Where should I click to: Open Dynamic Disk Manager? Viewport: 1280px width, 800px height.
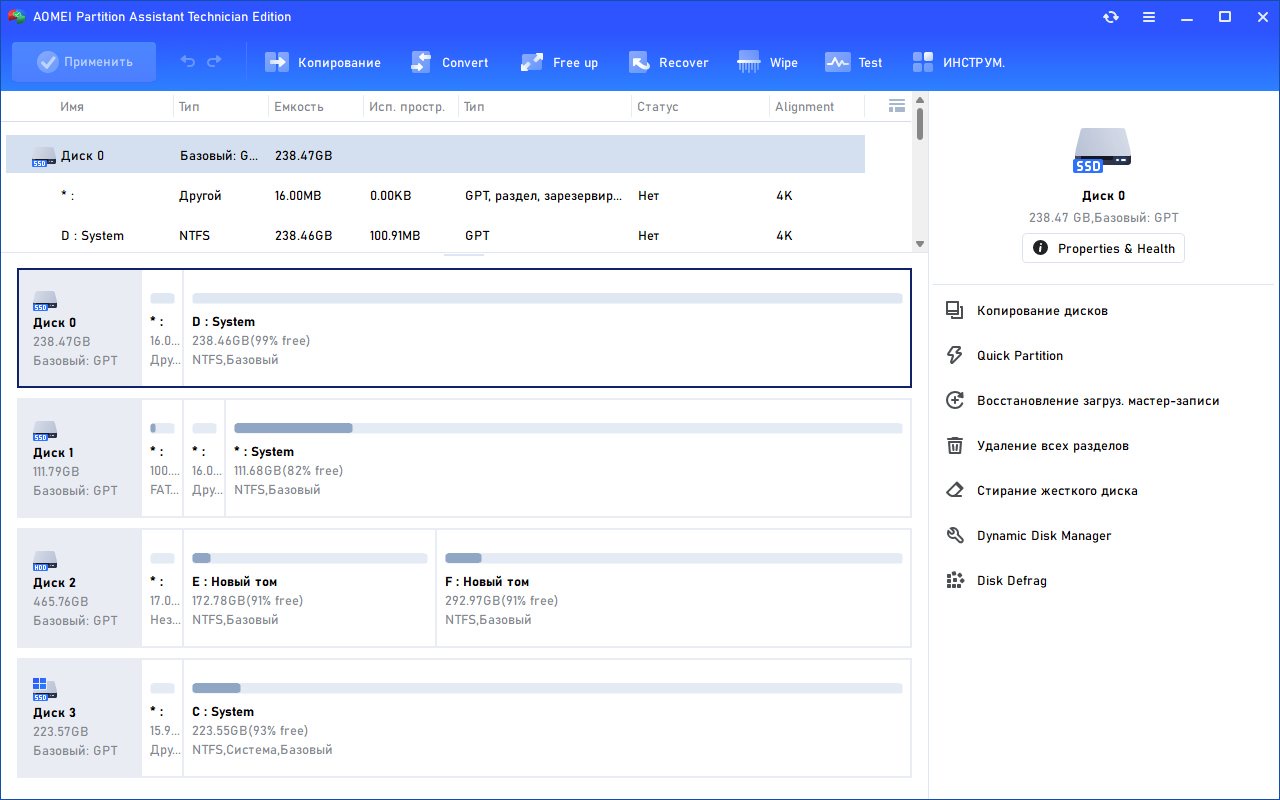pyautogui.click(x=1043, y=536)
